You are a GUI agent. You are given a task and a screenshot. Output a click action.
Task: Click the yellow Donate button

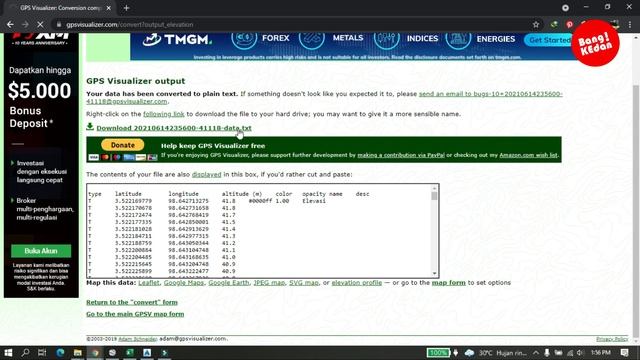coord(122,145)
